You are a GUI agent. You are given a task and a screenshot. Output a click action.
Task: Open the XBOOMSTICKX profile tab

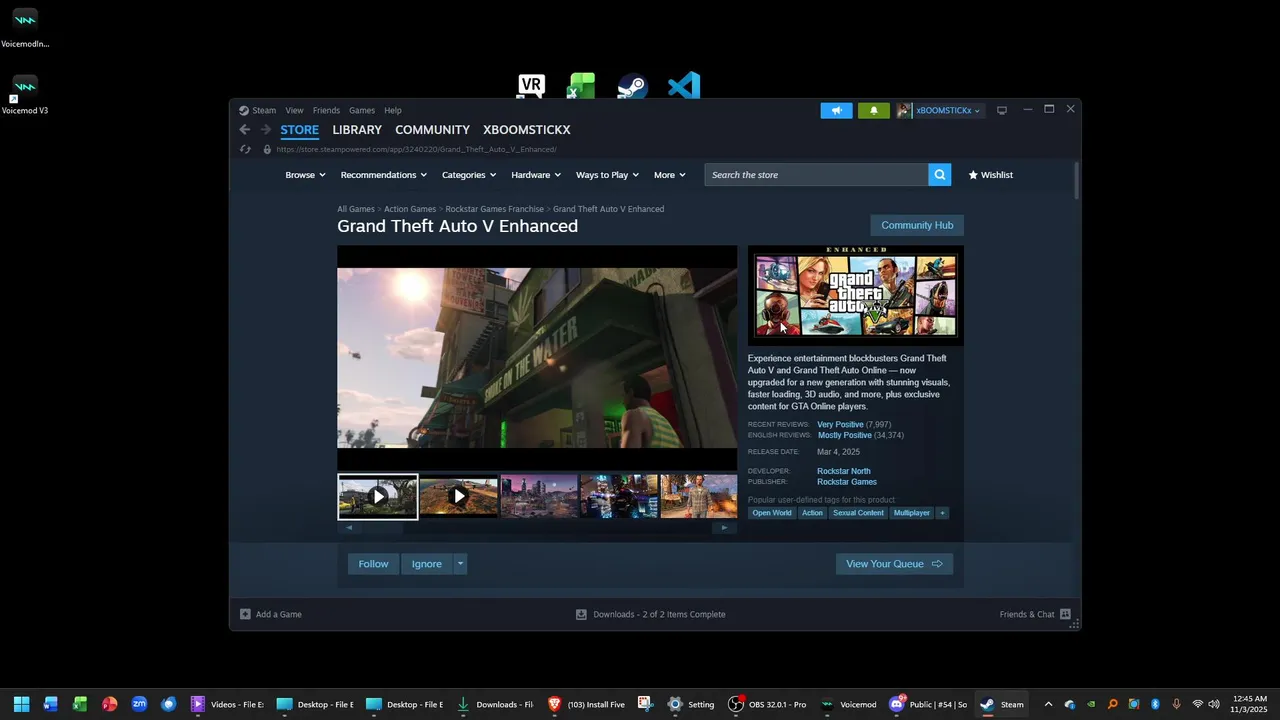pyautogui.click(x=527, y=130)
